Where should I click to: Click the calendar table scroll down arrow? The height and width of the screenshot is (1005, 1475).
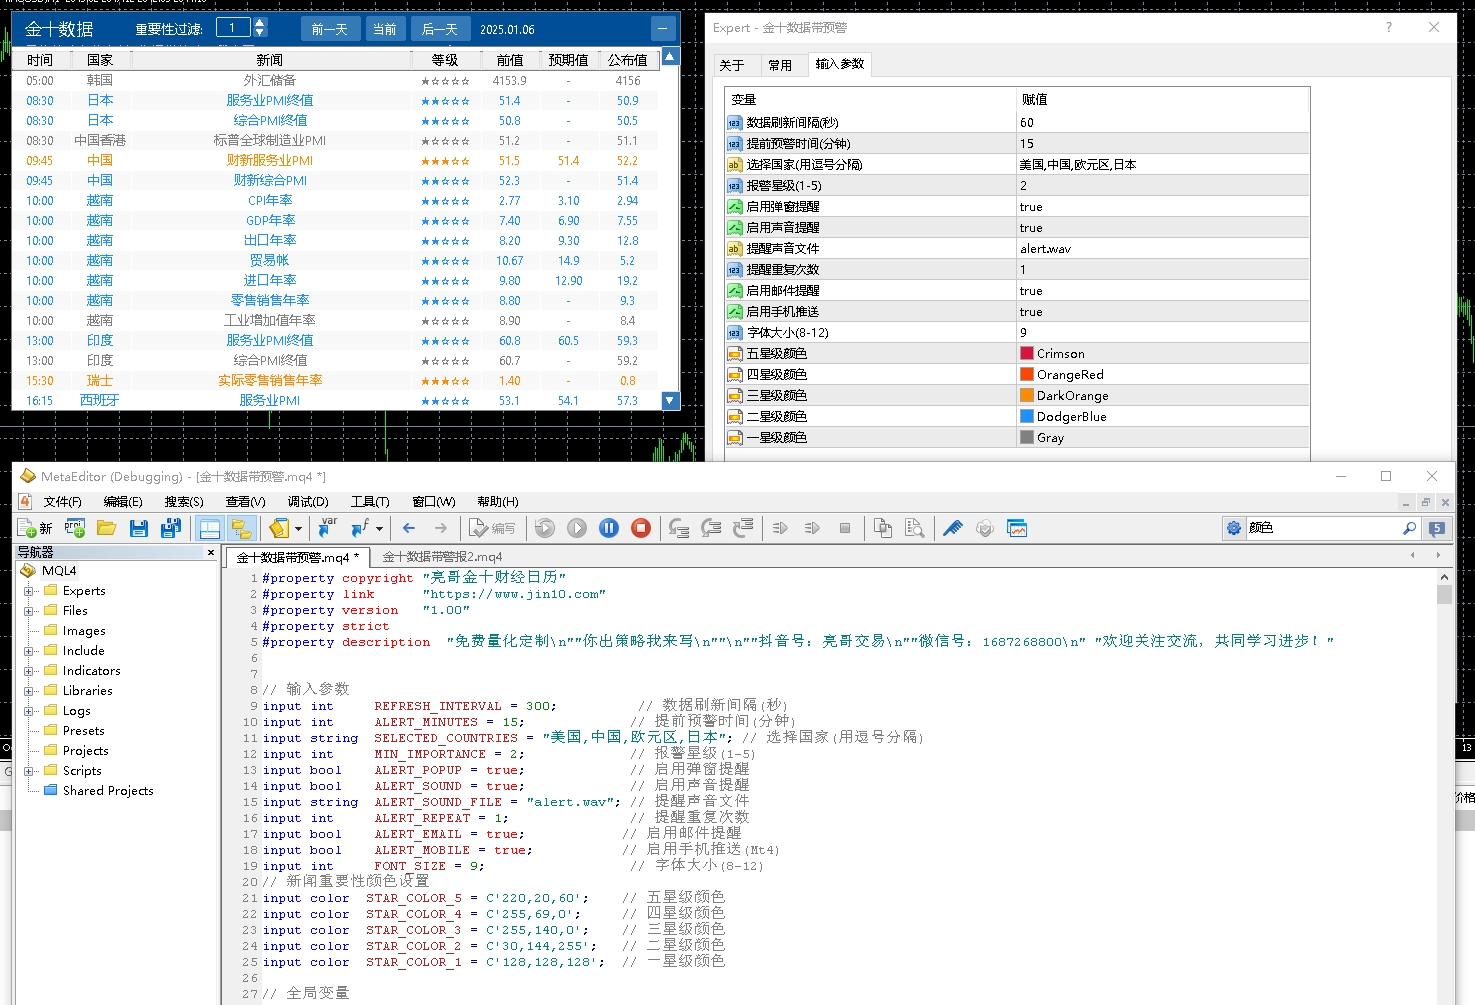click(671, 400)
